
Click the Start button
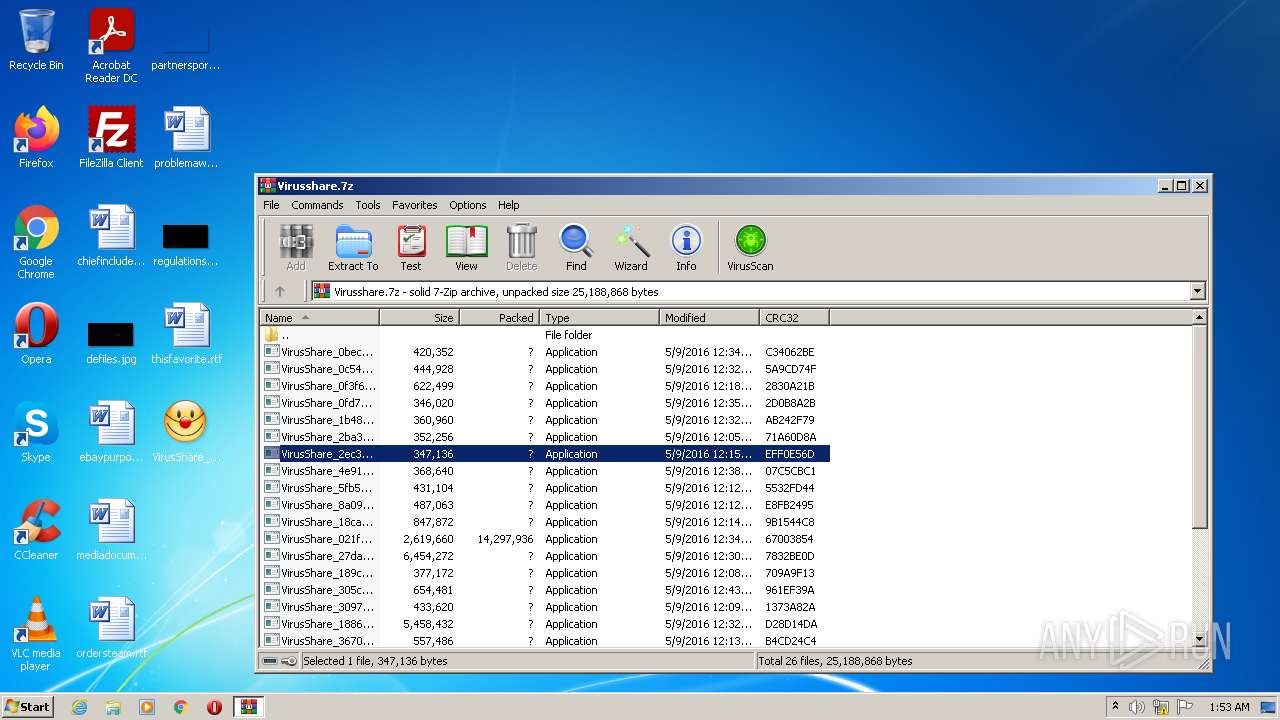click(x=27, y=707)
